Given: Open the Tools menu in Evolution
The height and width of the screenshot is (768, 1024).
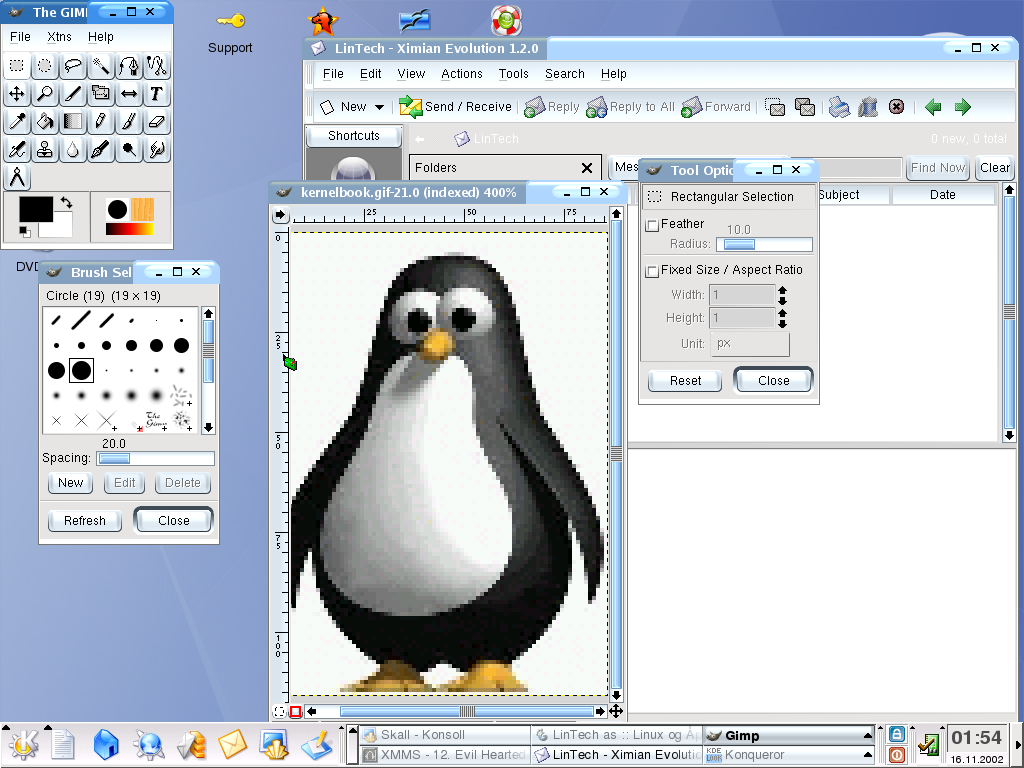Looking at the screenshot, I should 513,74.
